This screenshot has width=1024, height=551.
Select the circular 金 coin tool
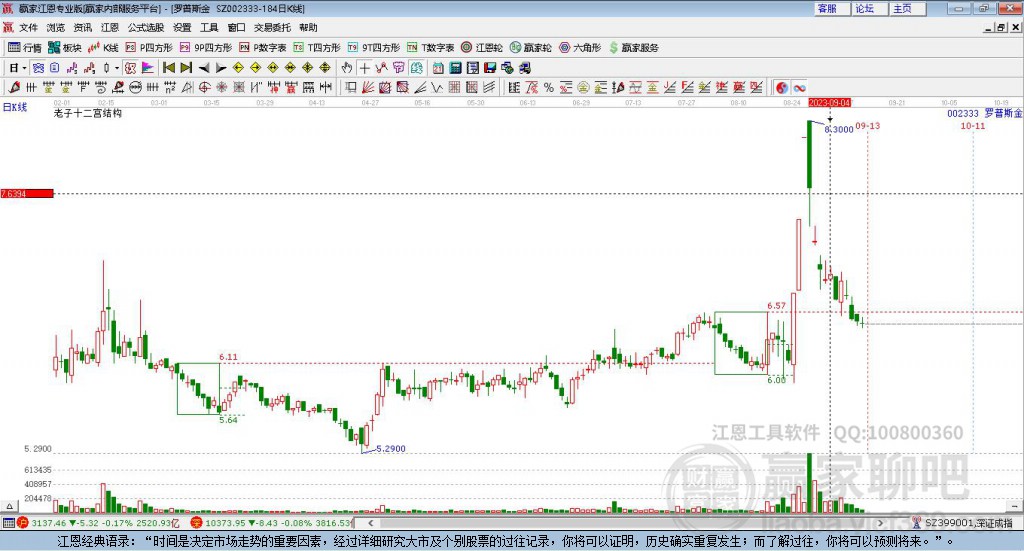point(583,87)
